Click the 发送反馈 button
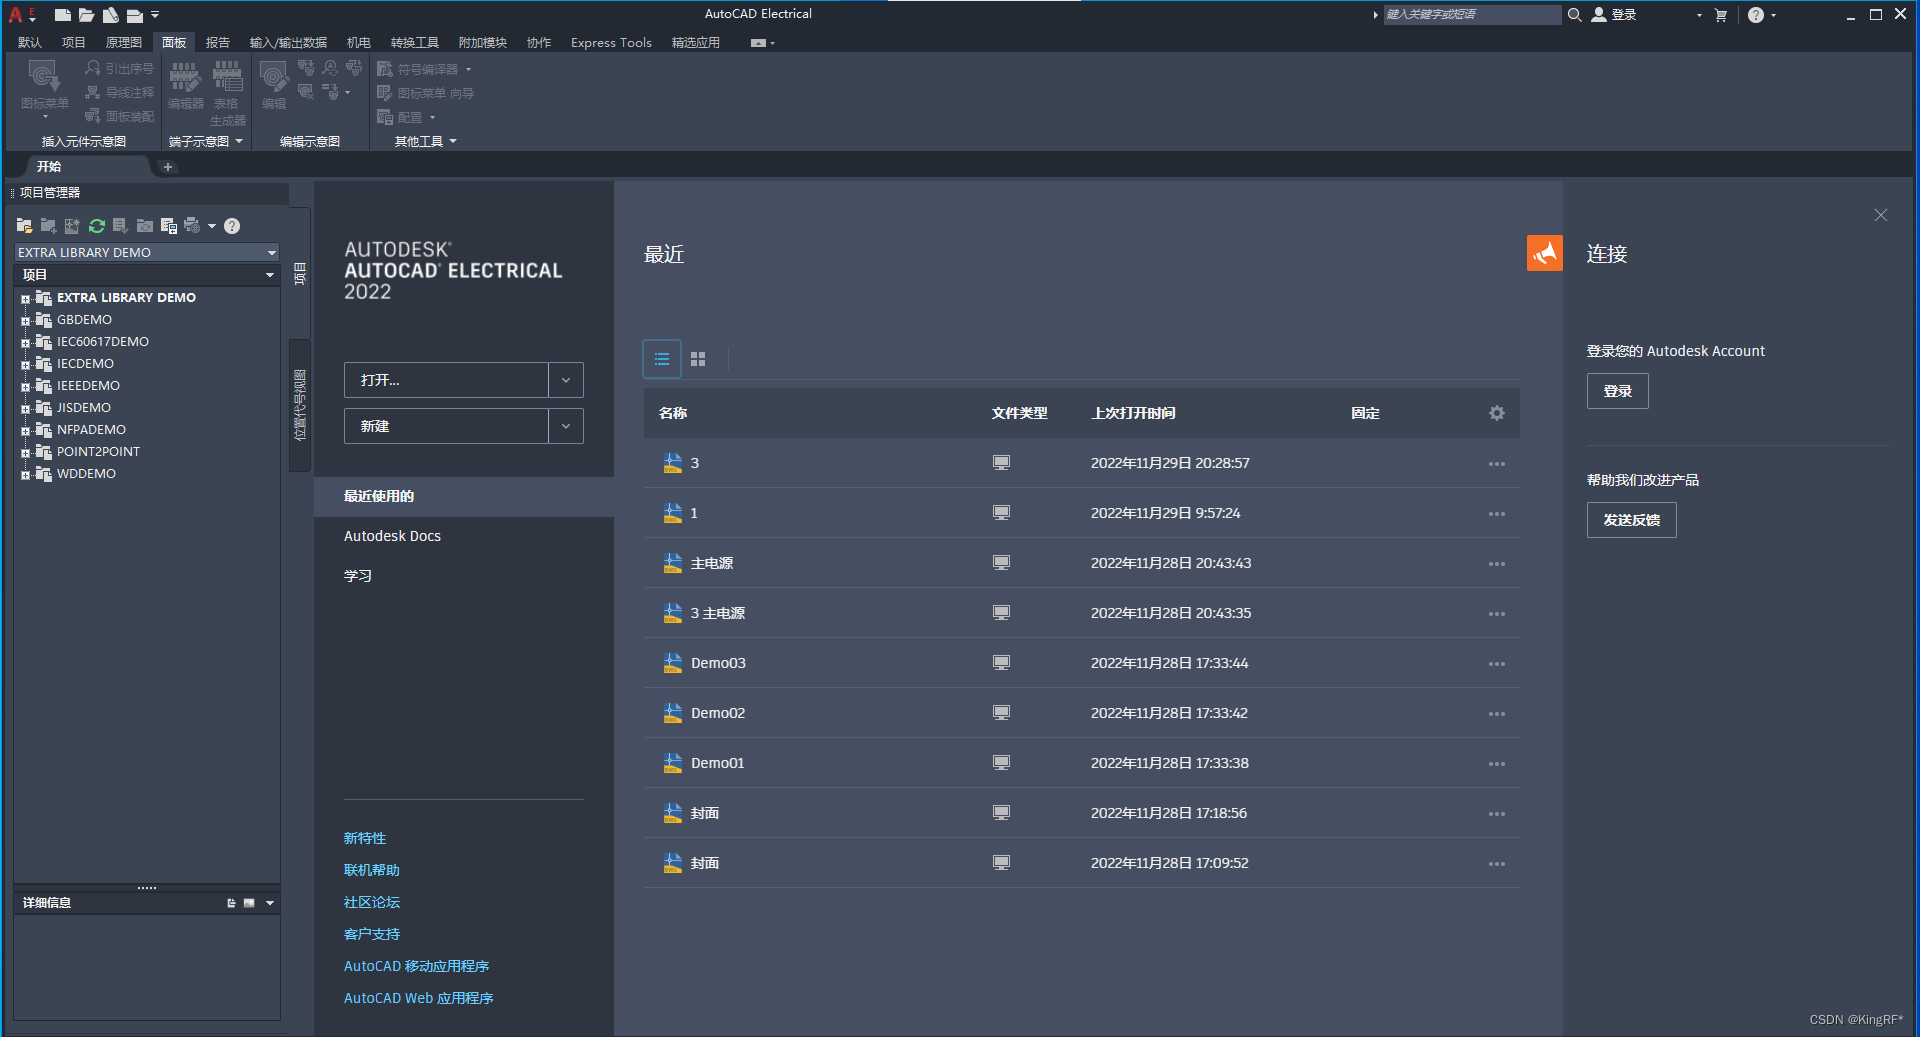Viewport: 1920px width, 1037px height. click(1631, 520)
